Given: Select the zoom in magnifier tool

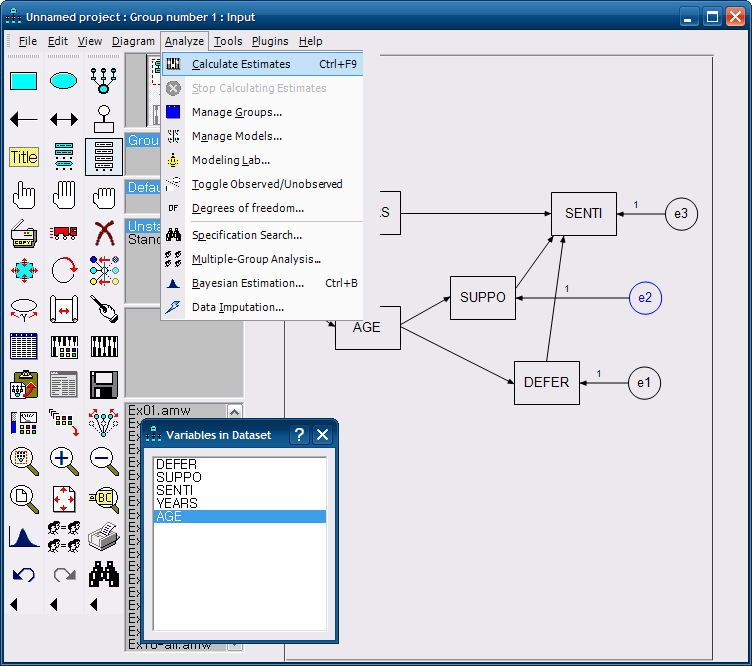Looking at the screenshot, I should (63, 461).
